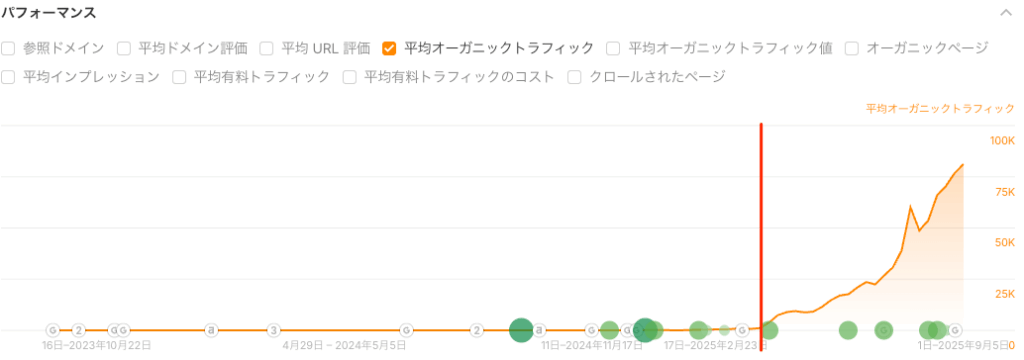Check the 平均 URL 評価 option

coord(266,48)
